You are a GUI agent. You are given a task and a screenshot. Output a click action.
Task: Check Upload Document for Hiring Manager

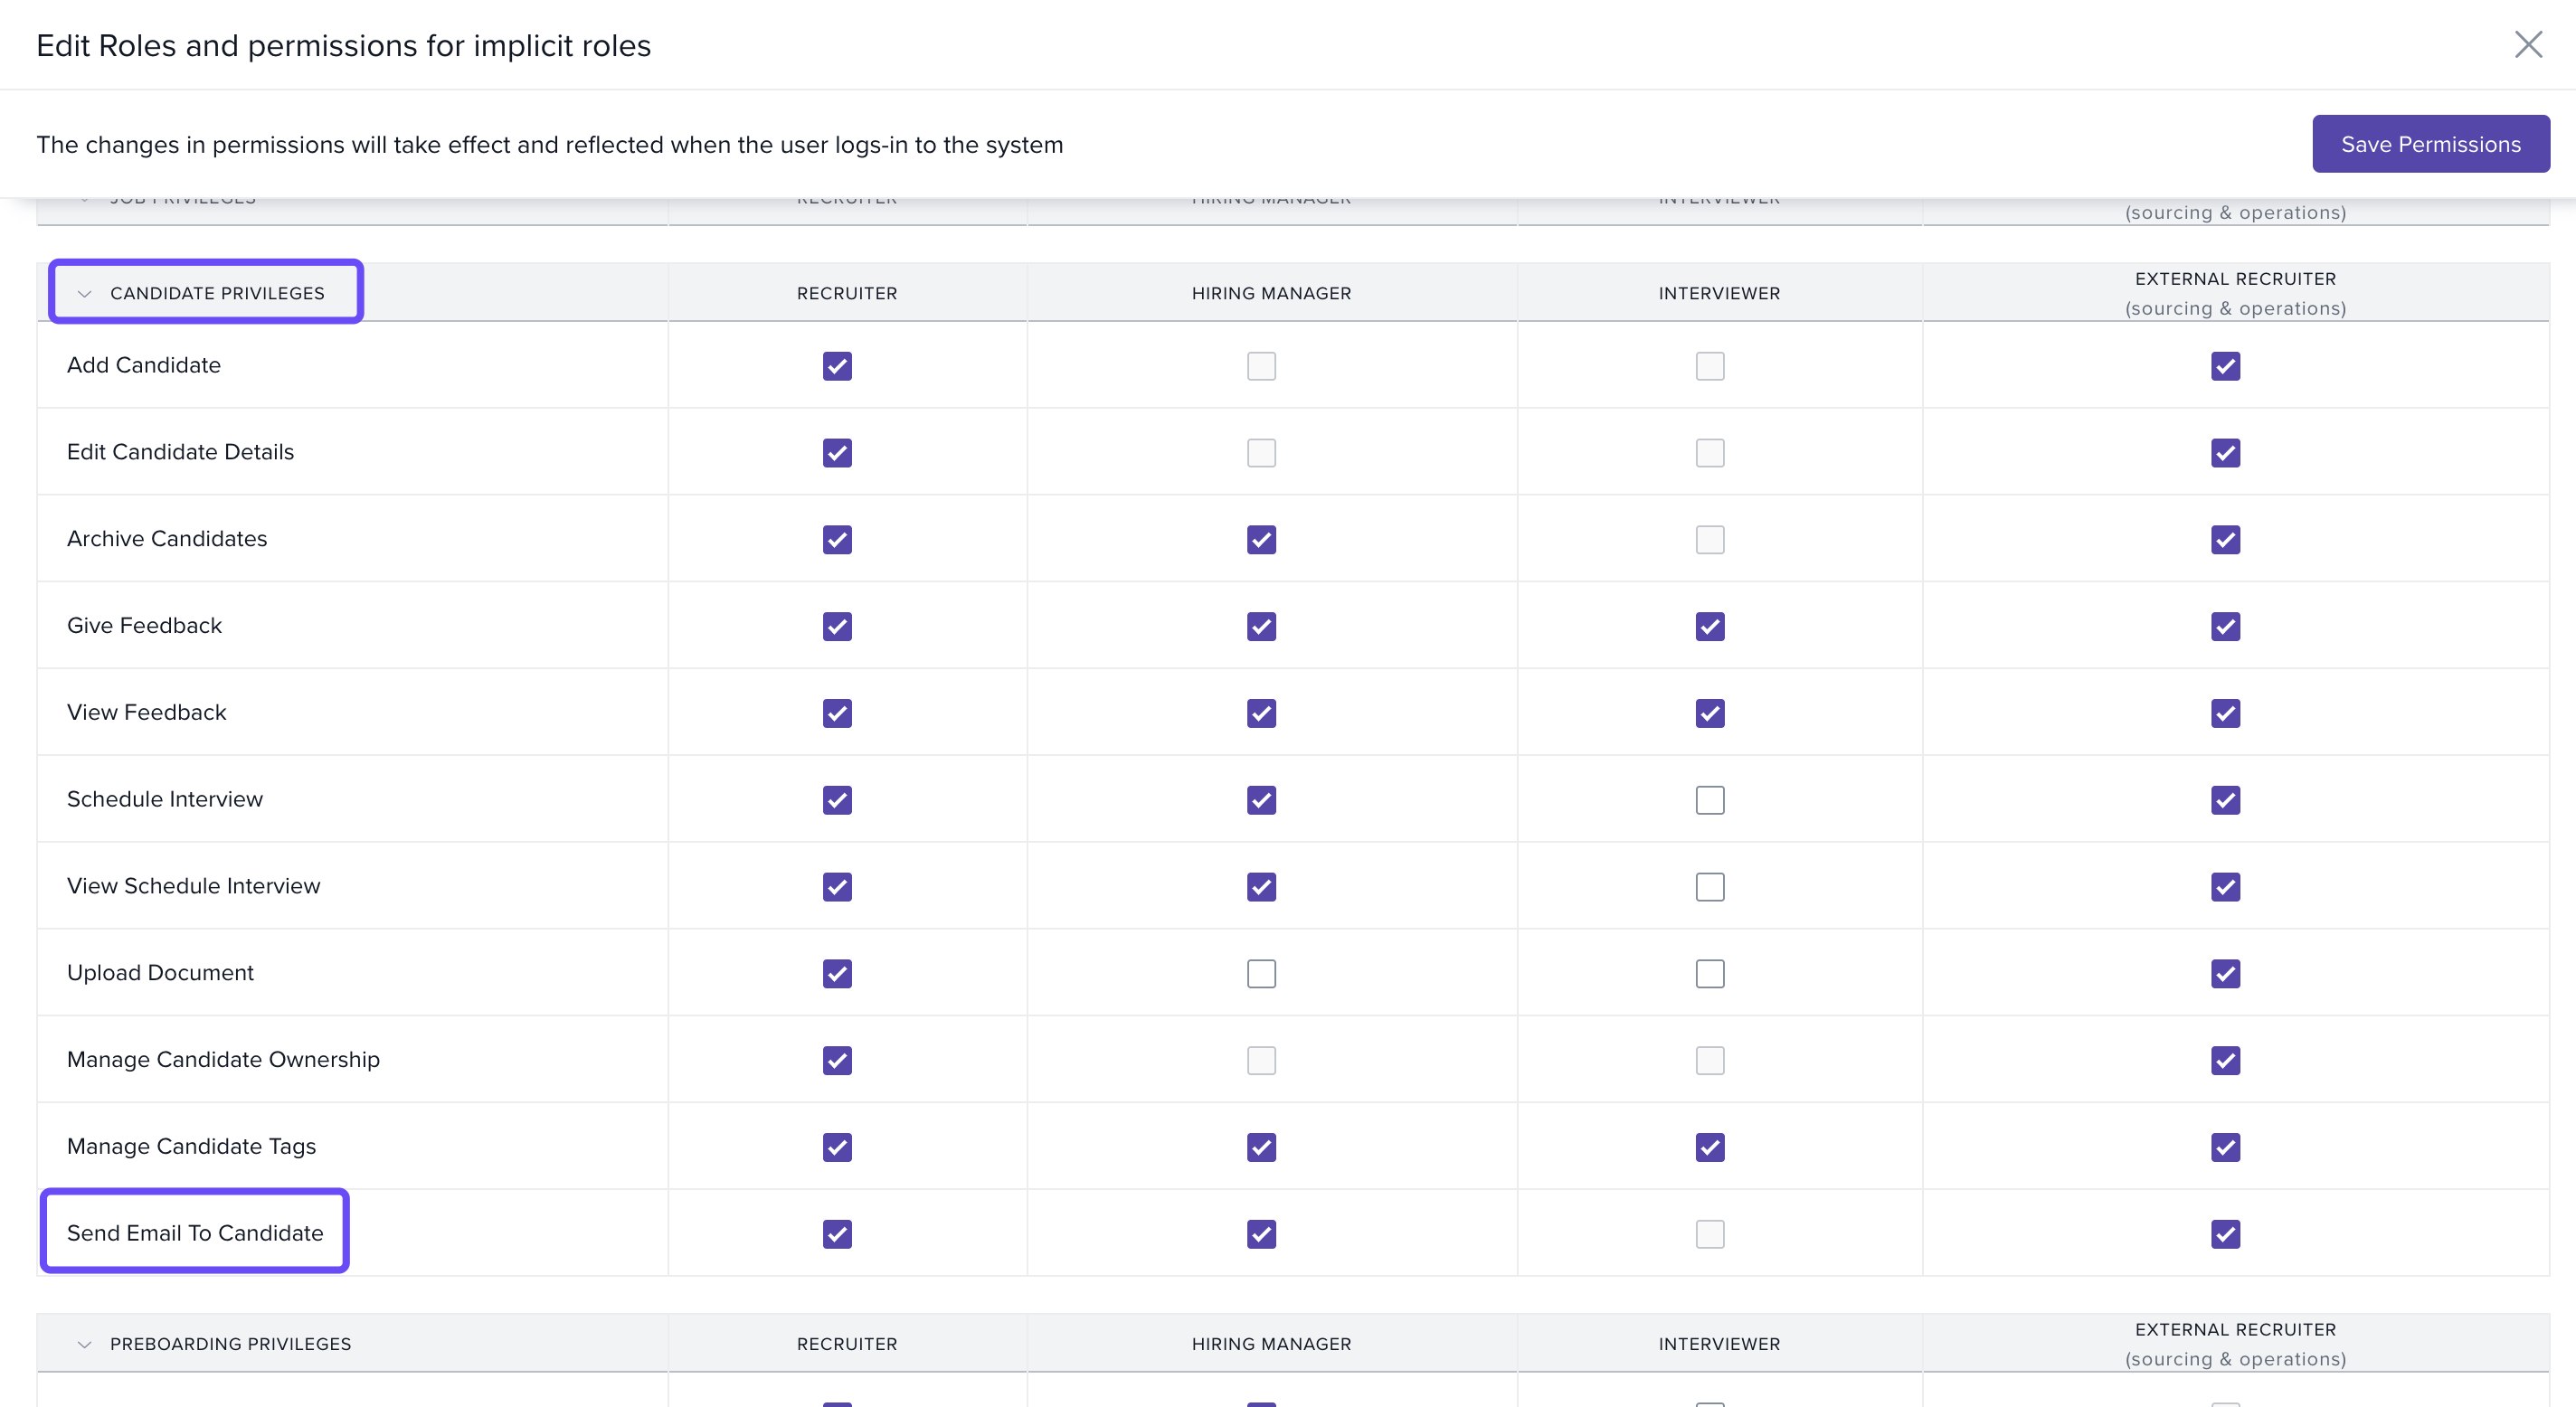coord(1261,974)
